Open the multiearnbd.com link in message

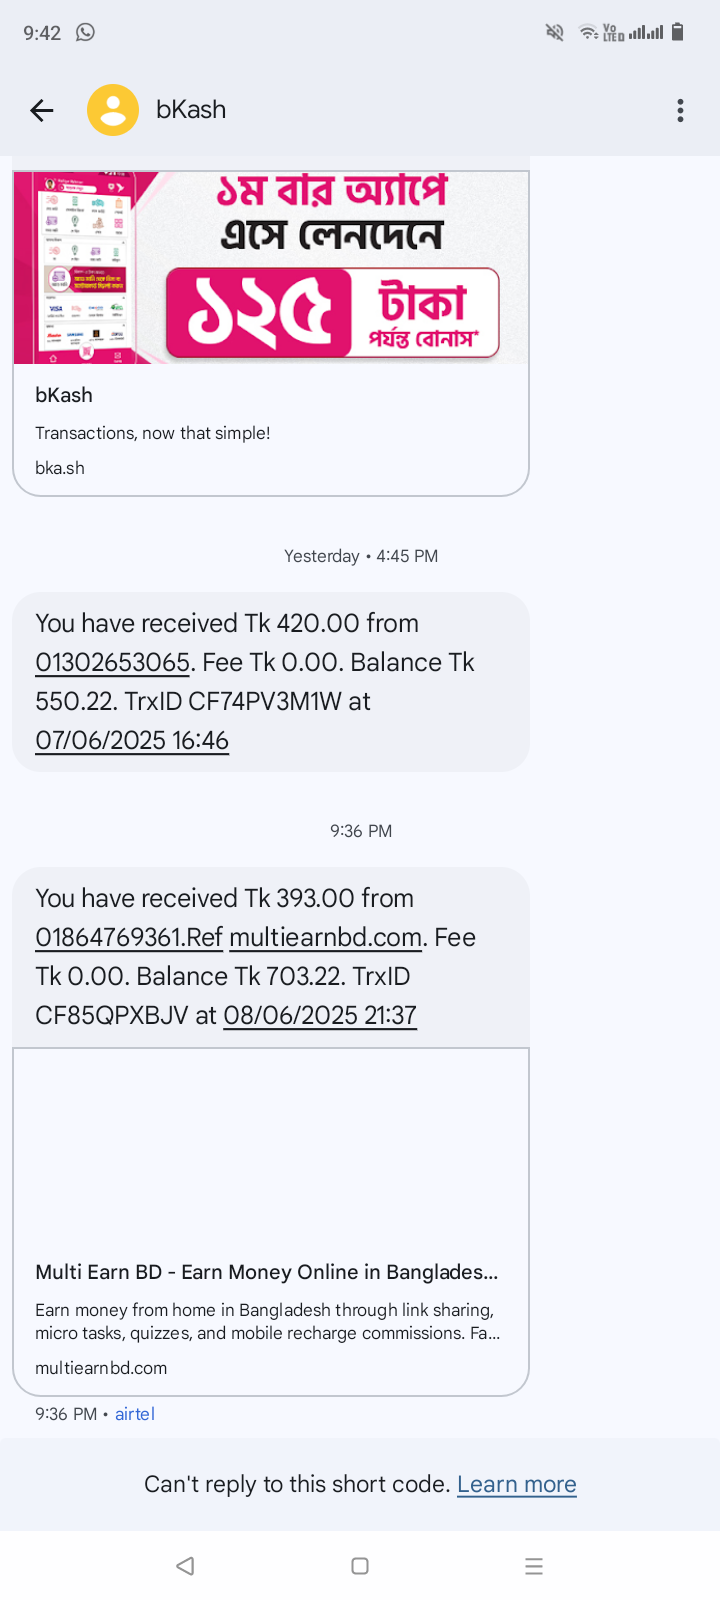(x=325, y=937)
